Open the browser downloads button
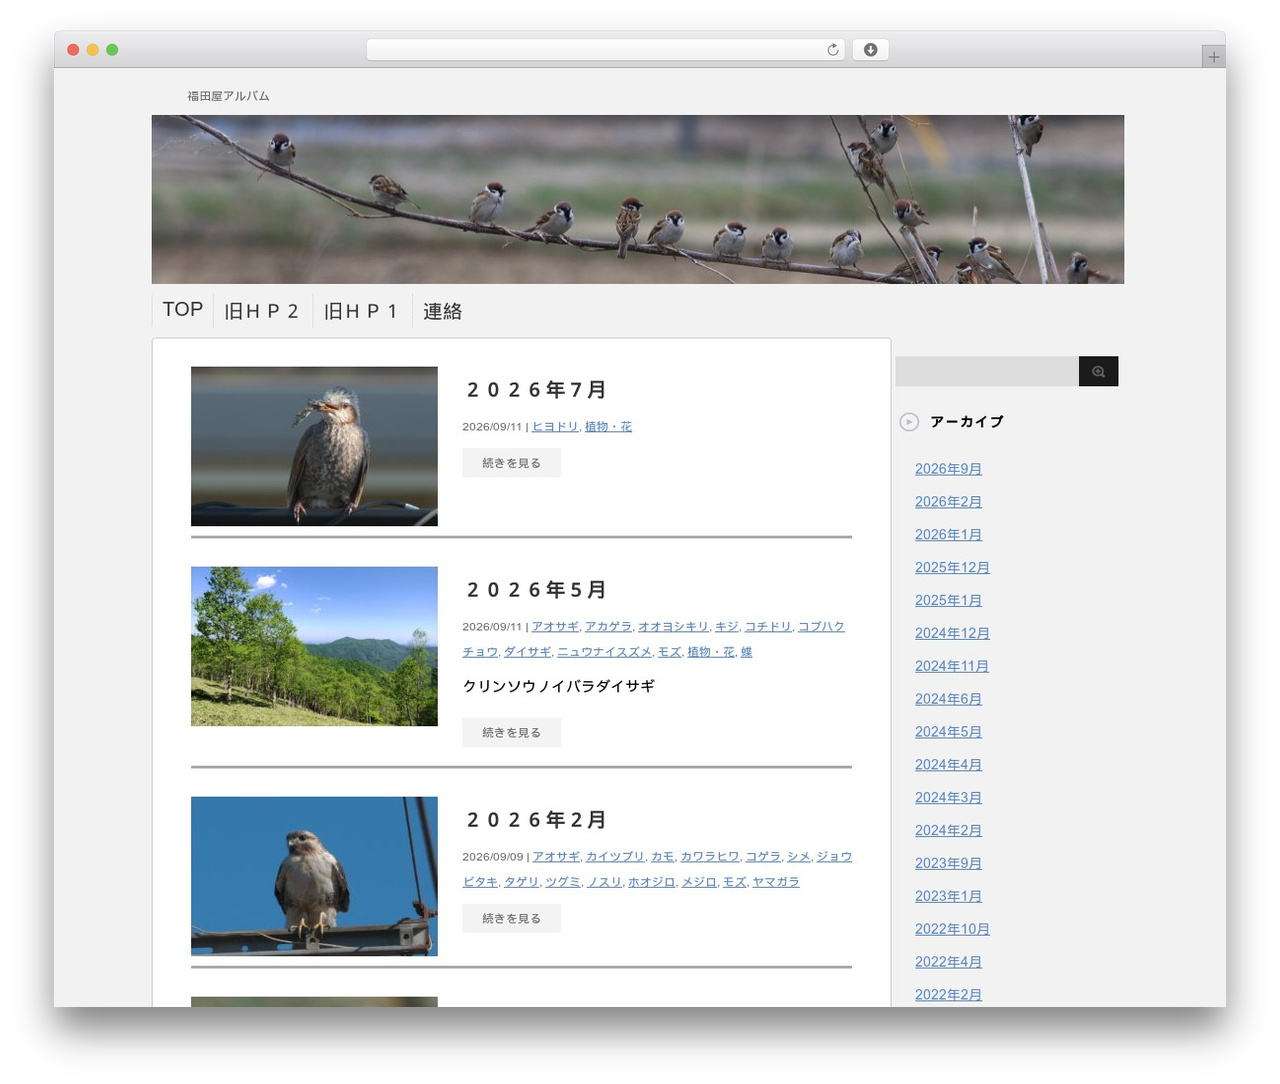Image resolution: width=1280 pixels, height=1084 pixels. (870, 50)
